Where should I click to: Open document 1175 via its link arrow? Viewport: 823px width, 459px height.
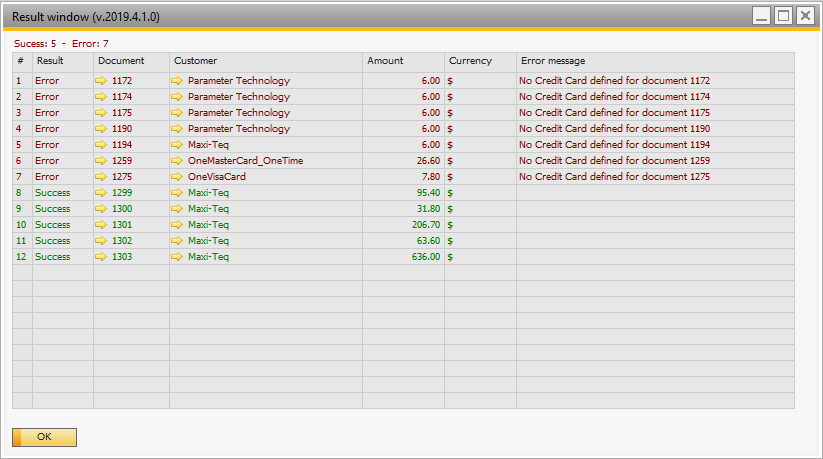(101, 113)
